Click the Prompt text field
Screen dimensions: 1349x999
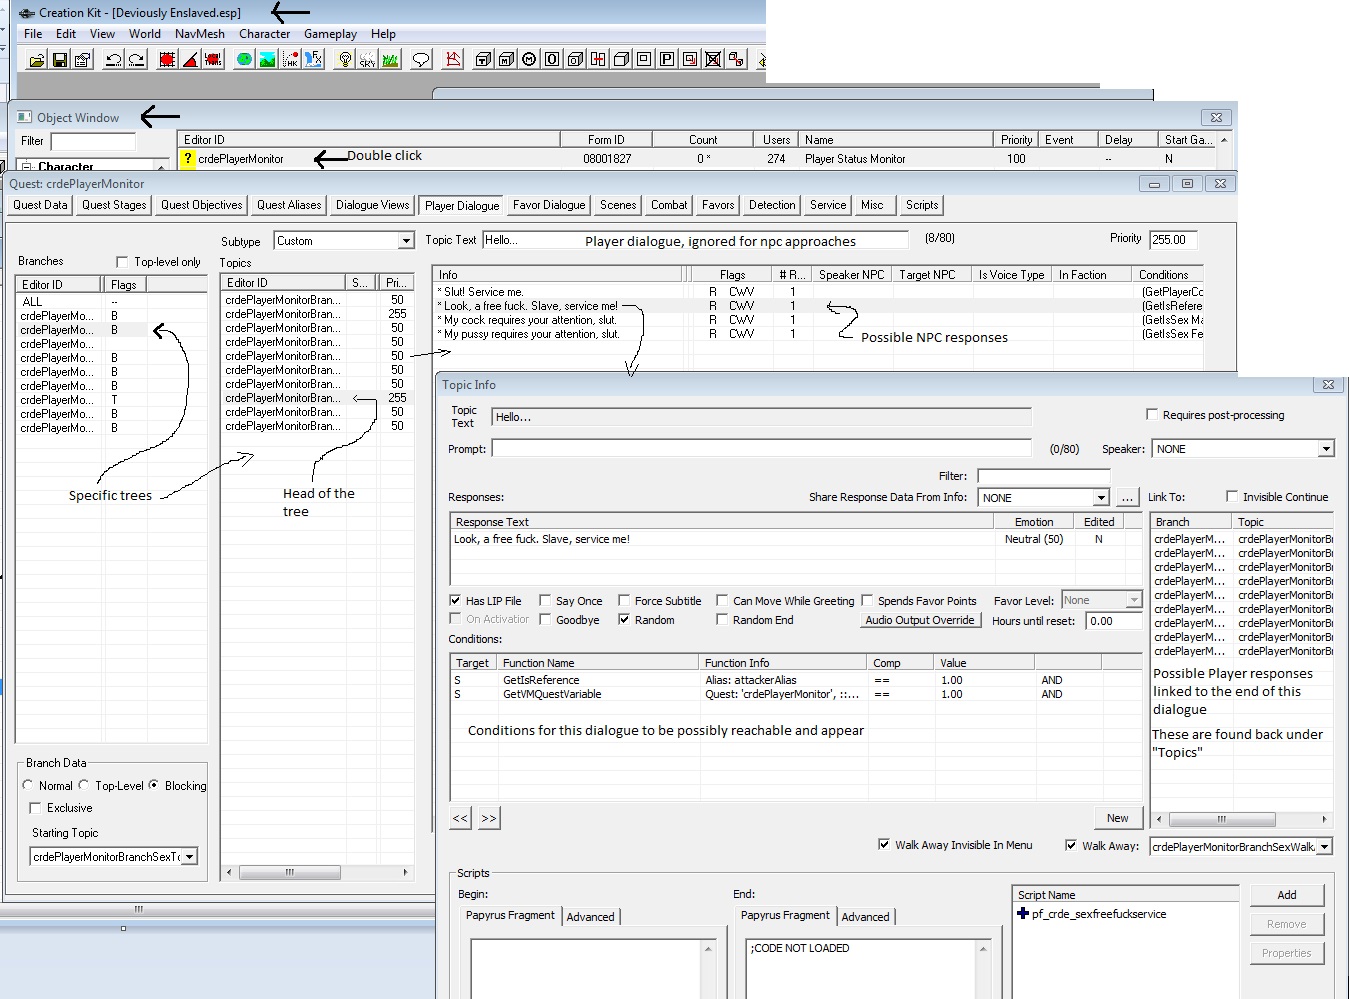point(761,449)
